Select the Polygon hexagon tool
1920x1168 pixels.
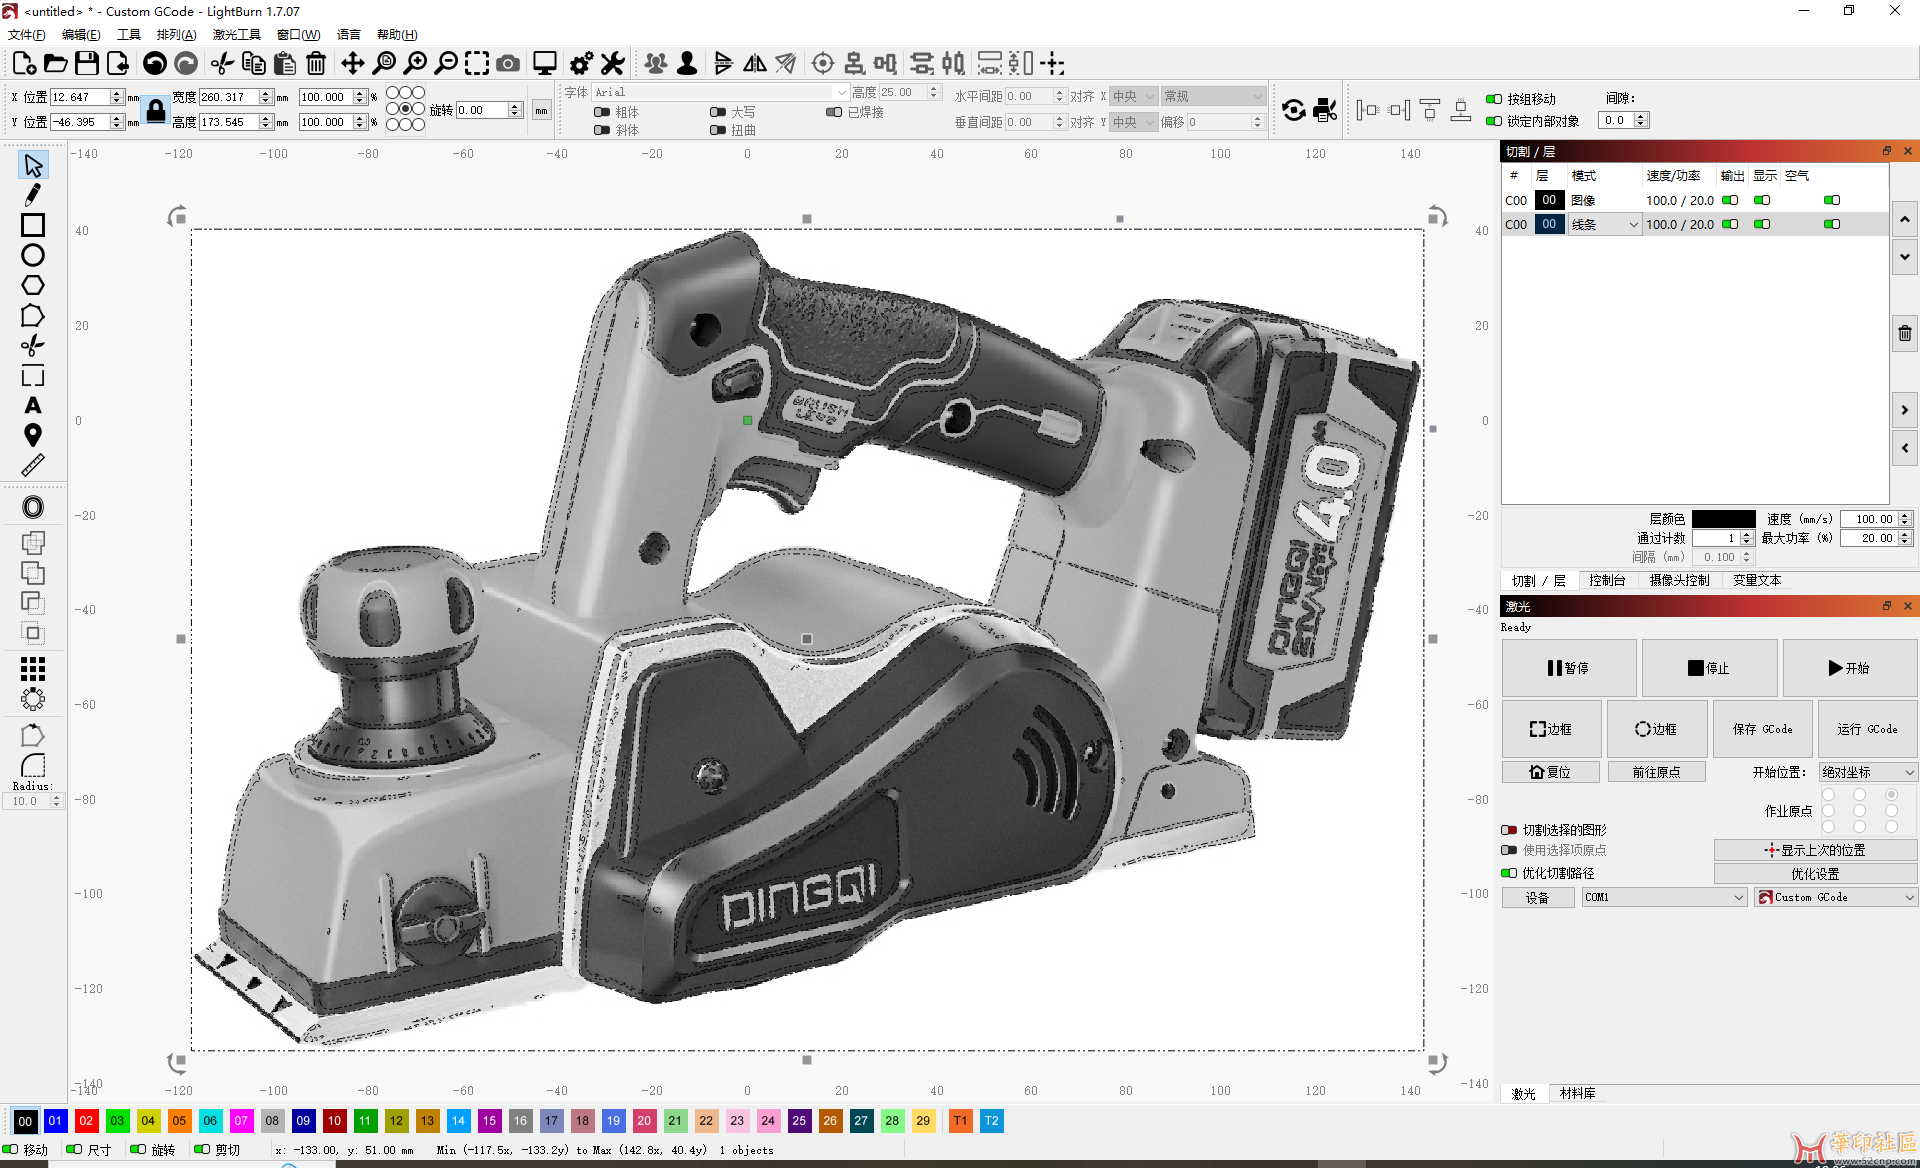pyautogui.click(x=33, y=285)
